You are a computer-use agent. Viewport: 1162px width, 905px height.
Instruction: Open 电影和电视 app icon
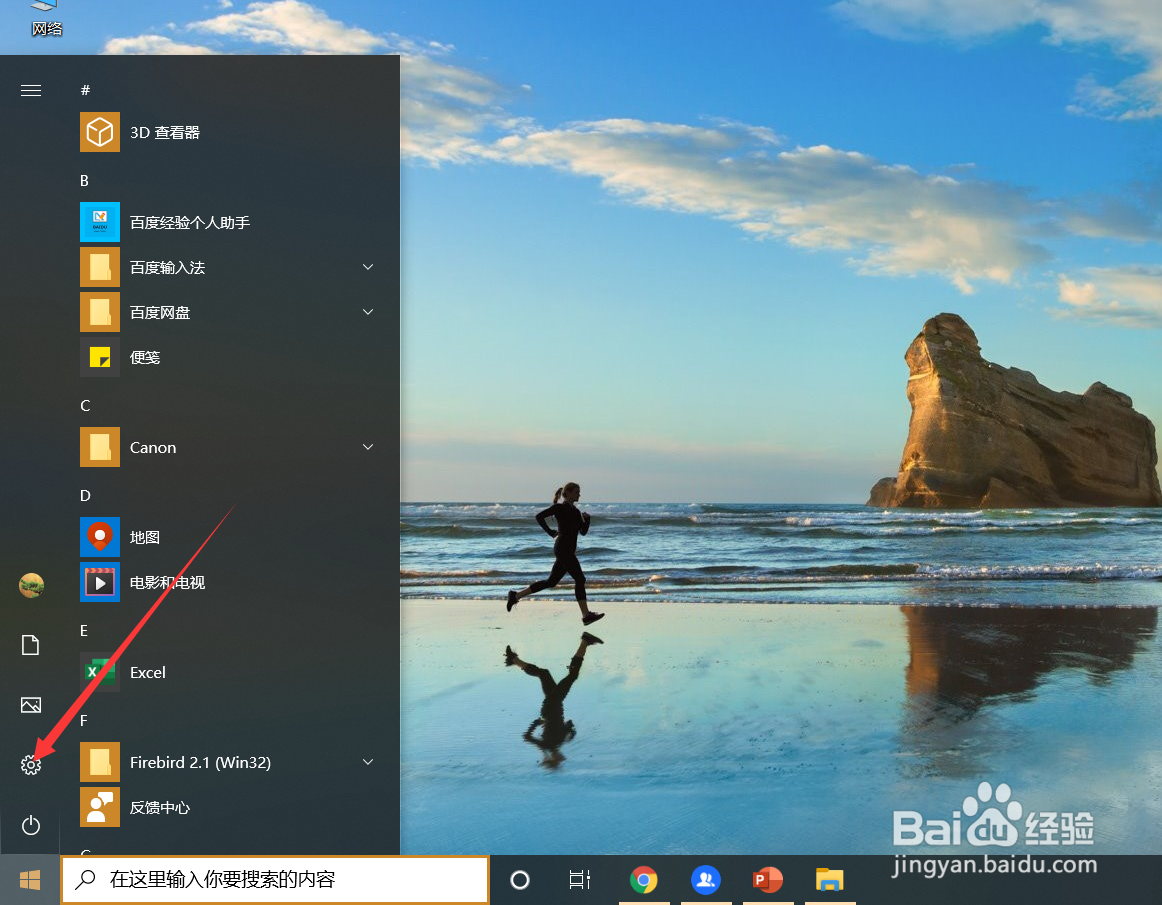[x=100, y=582]
